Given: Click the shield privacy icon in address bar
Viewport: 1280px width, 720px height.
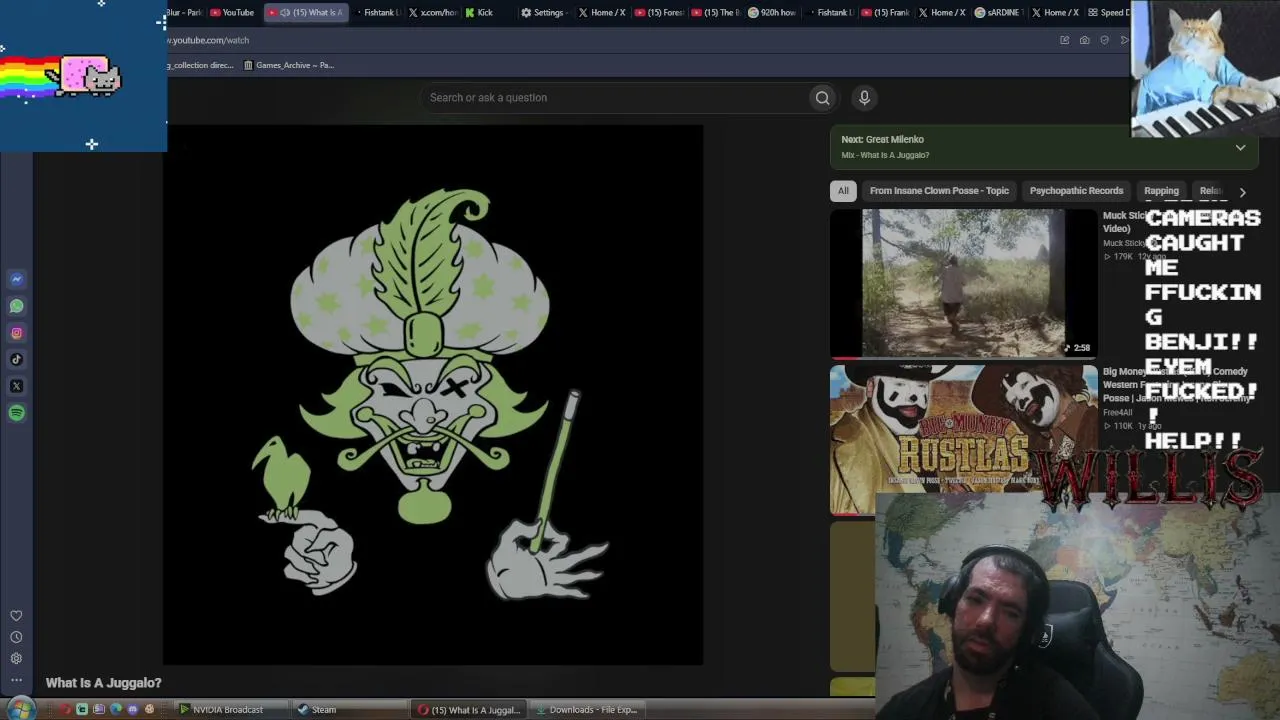Looking at the screenshot, I should (1104, 40).
